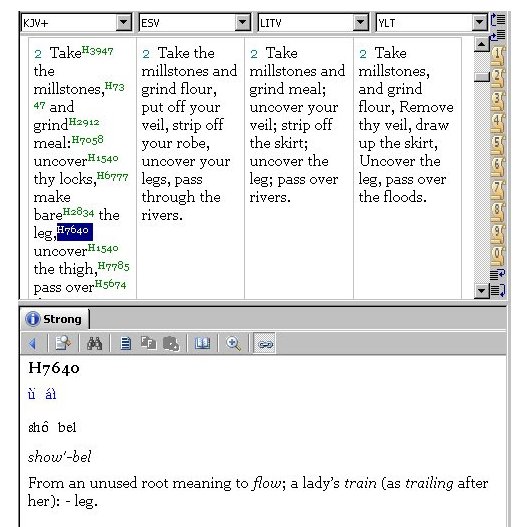
Task: Click the scroll bookmark icon numbered 1
Action: [498, 56]
